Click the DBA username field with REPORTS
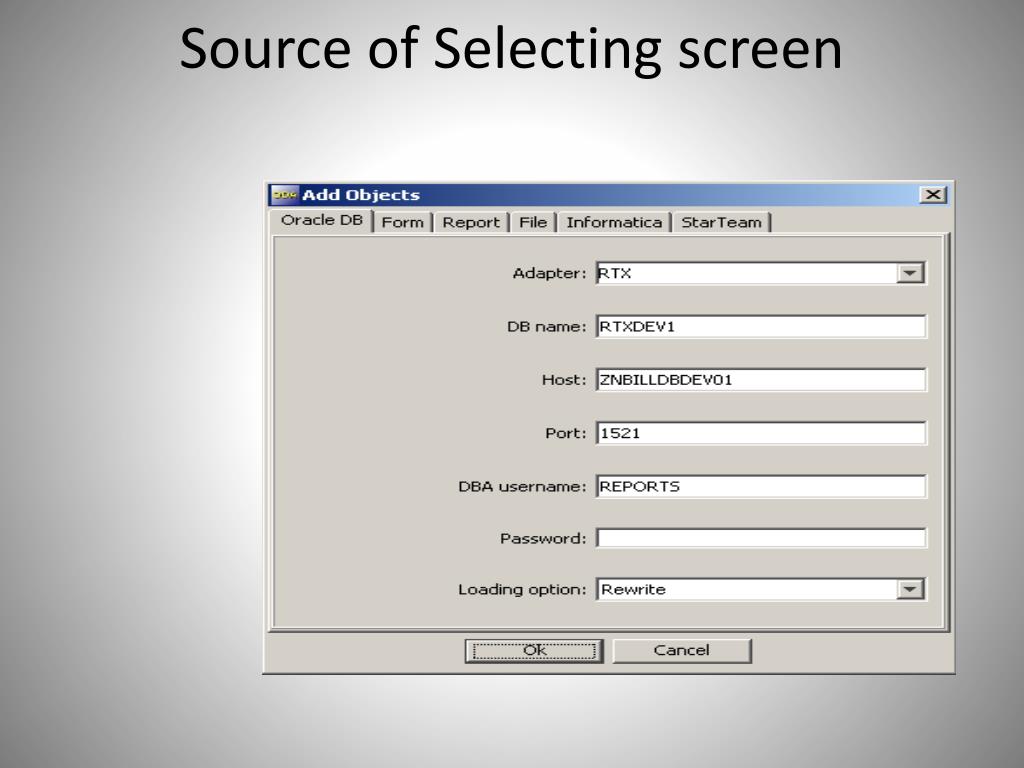The height and width of the screenshot is (768, 1024). coord(760,486)
